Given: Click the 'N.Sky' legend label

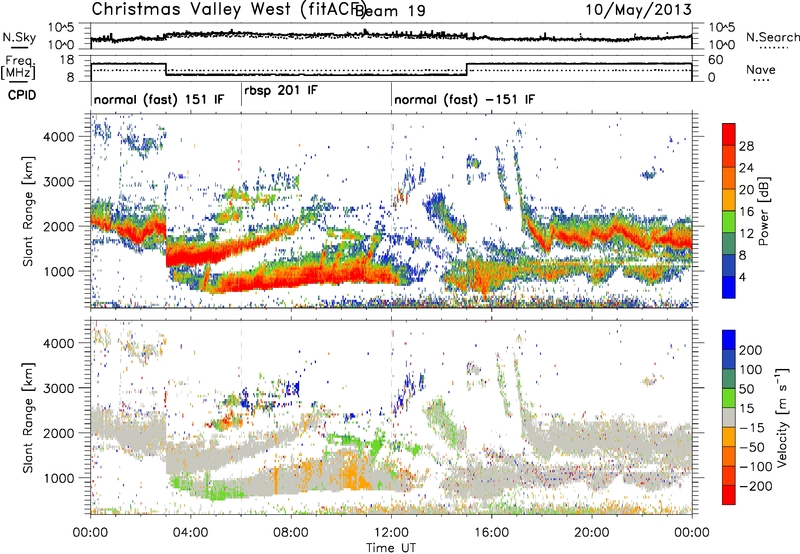Looking at the screenshot, I should click(x=19, y=37).
